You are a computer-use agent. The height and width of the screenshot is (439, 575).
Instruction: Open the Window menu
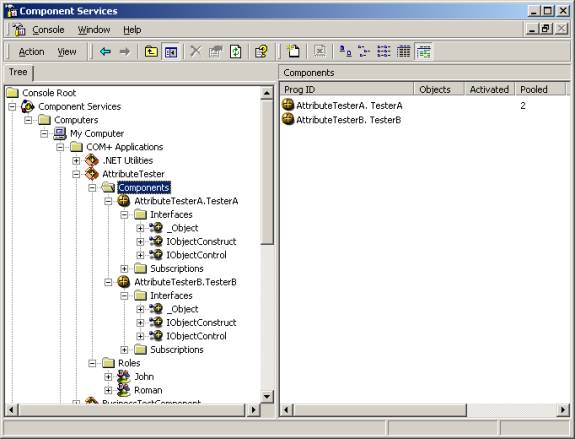[x=94, y=30]
